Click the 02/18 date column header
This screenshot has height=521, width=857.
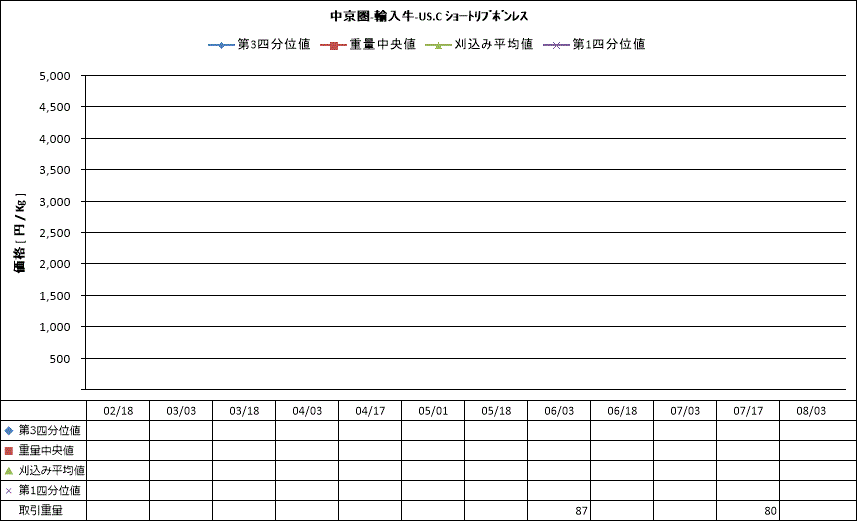coord(118,411)
